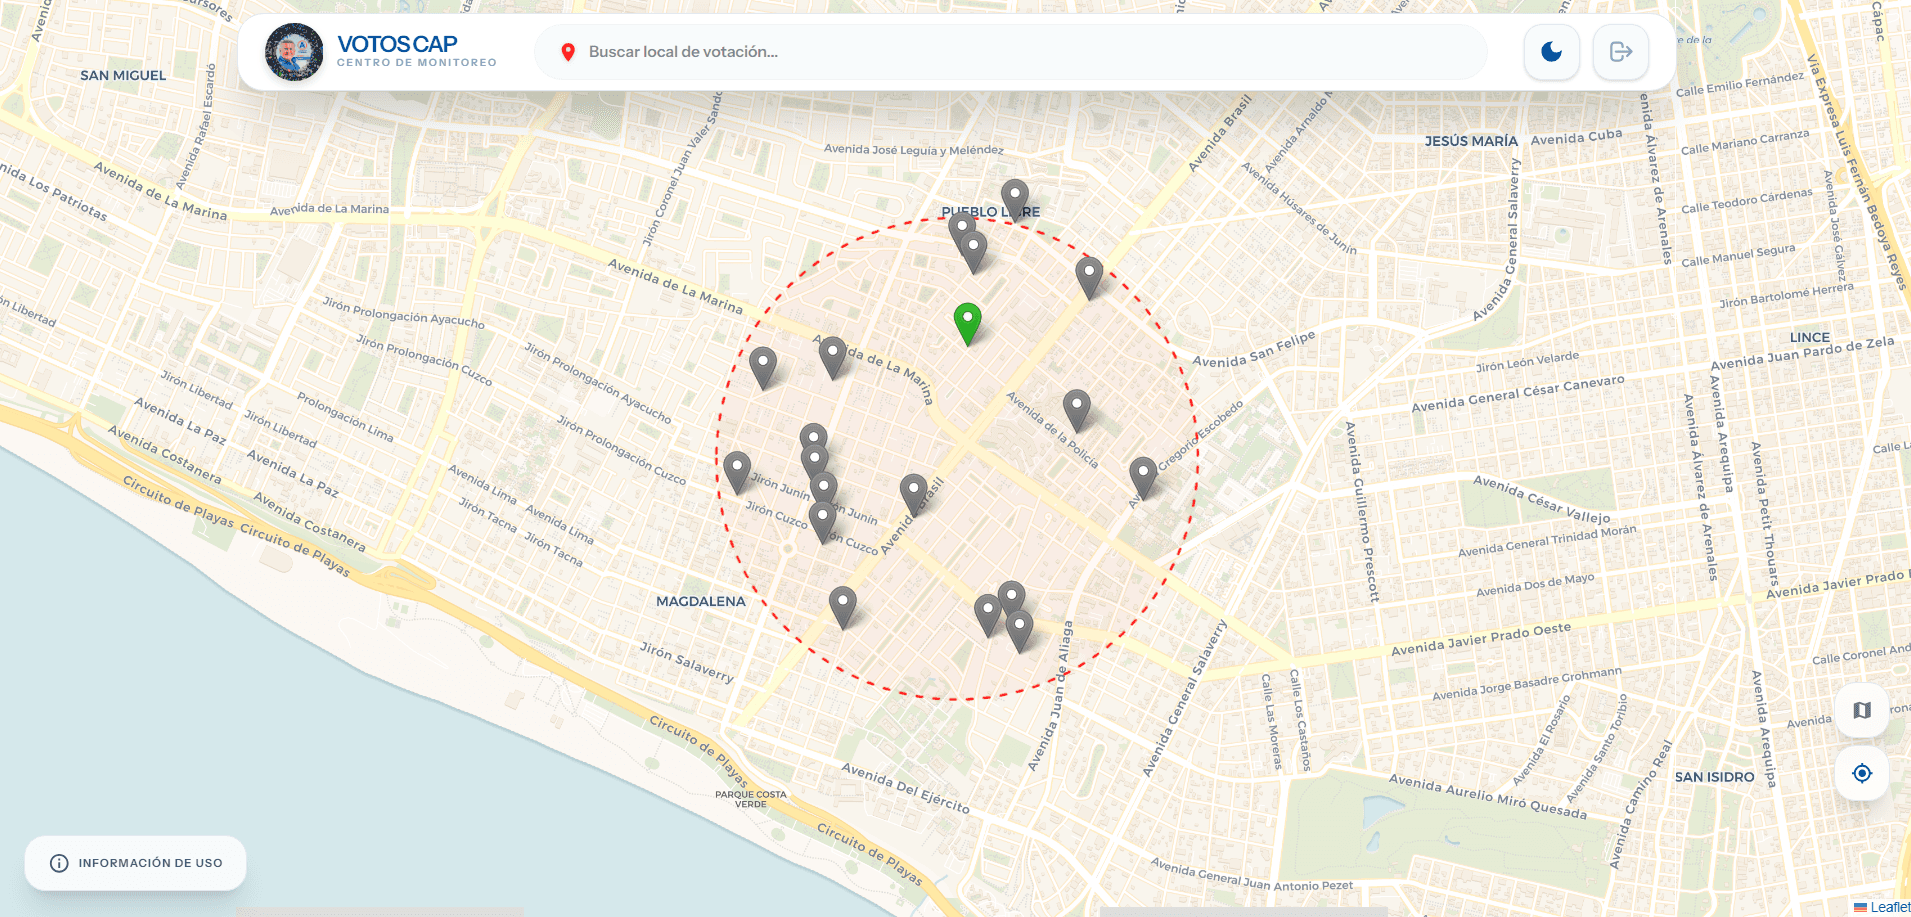Click the Avenida Húsares de Junín label

1299,209
